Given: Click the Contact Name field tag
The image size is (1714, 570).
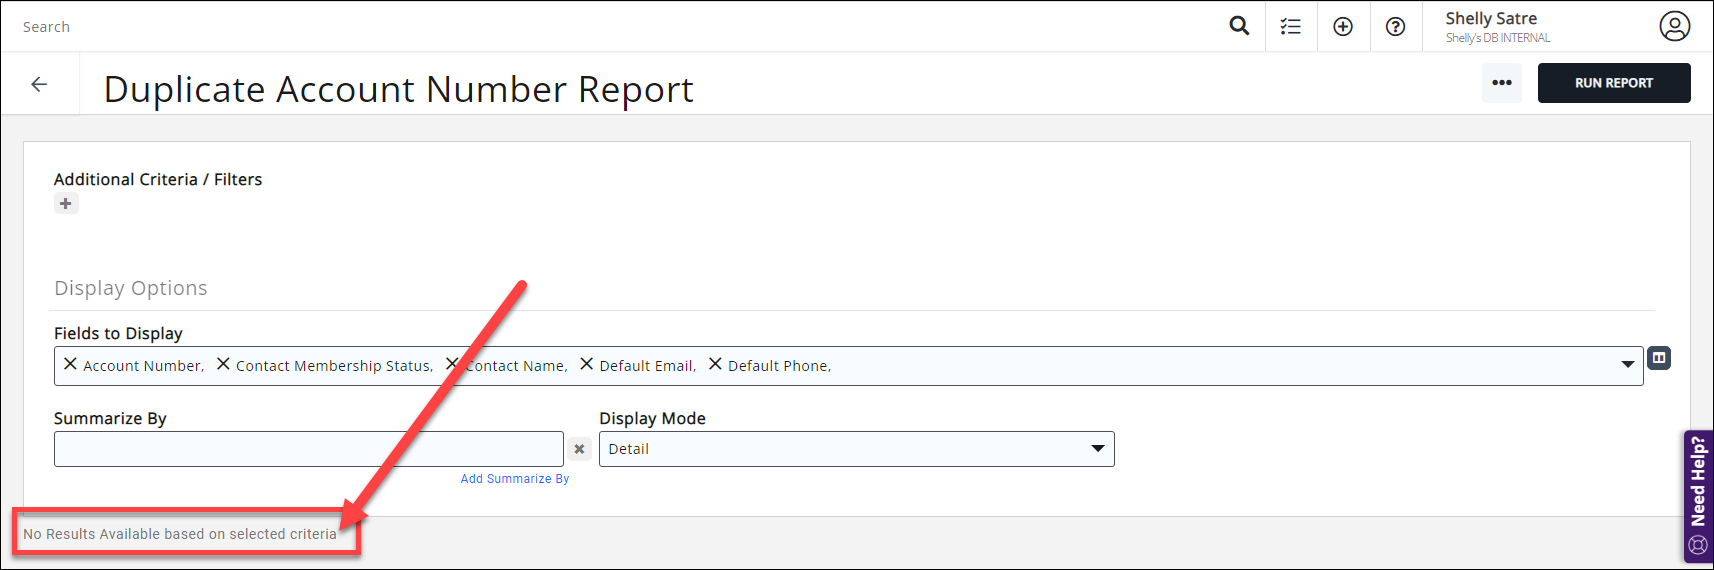Looking at the screenshot, I should pyautogui.click(x=516, y=366).
